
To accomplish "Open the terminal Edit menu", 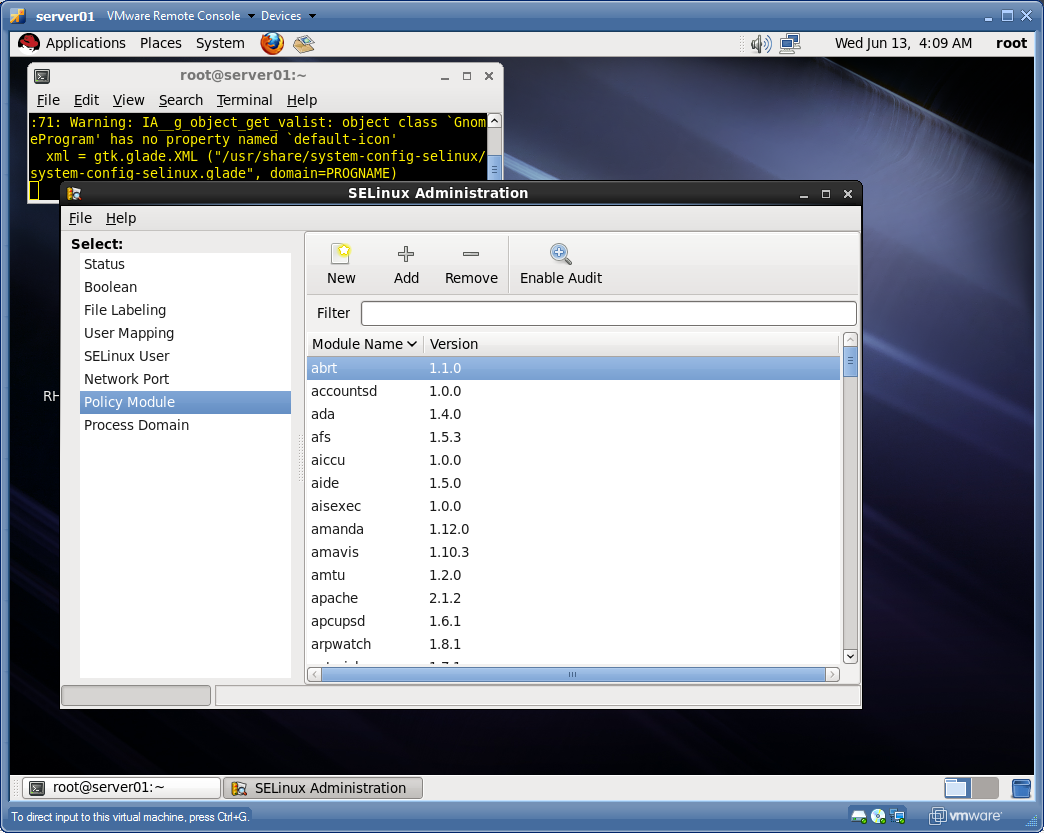I will point(86,101).
